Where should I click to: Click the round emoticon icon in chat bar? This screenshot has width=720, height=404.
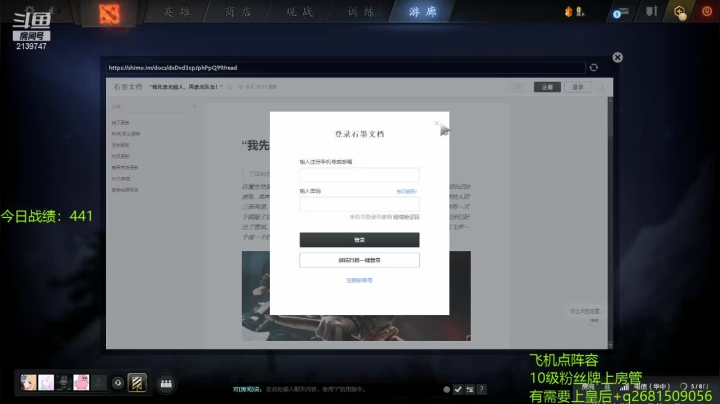pyautogui.click(x=446, y=389)
